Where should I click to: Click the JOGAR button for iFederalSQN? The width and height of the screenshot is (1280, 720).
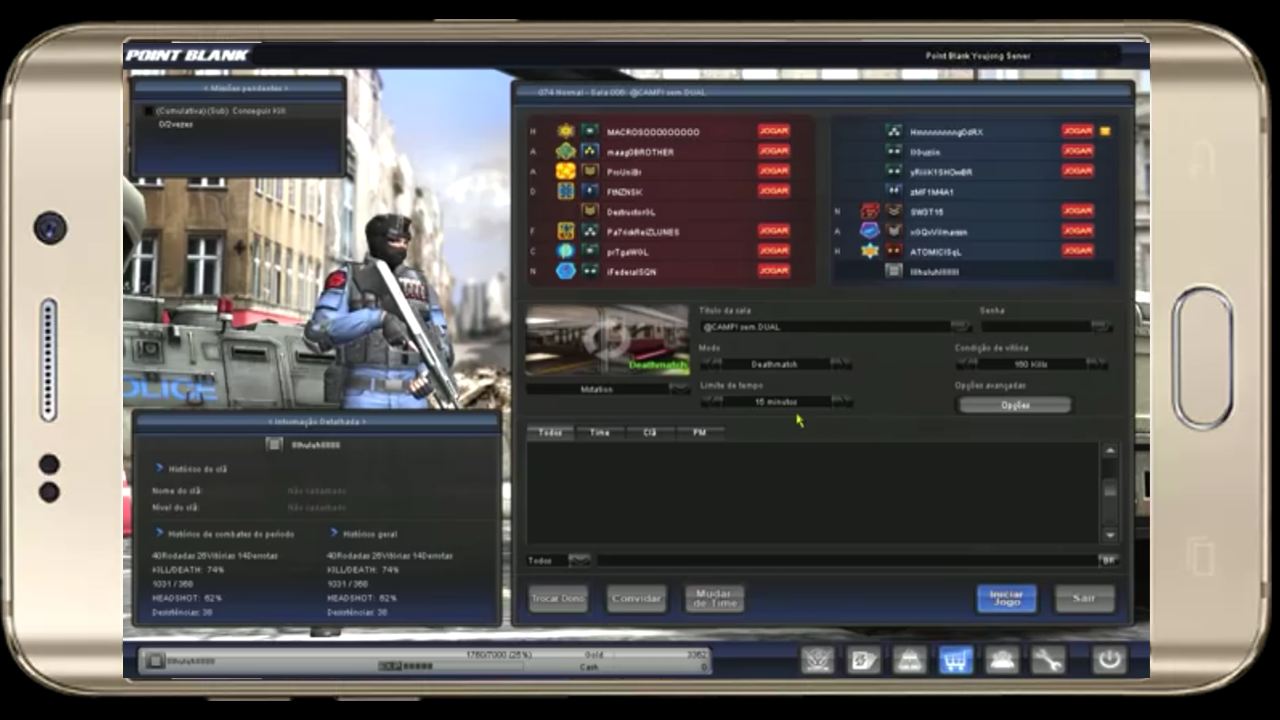(x=774, y=271)
